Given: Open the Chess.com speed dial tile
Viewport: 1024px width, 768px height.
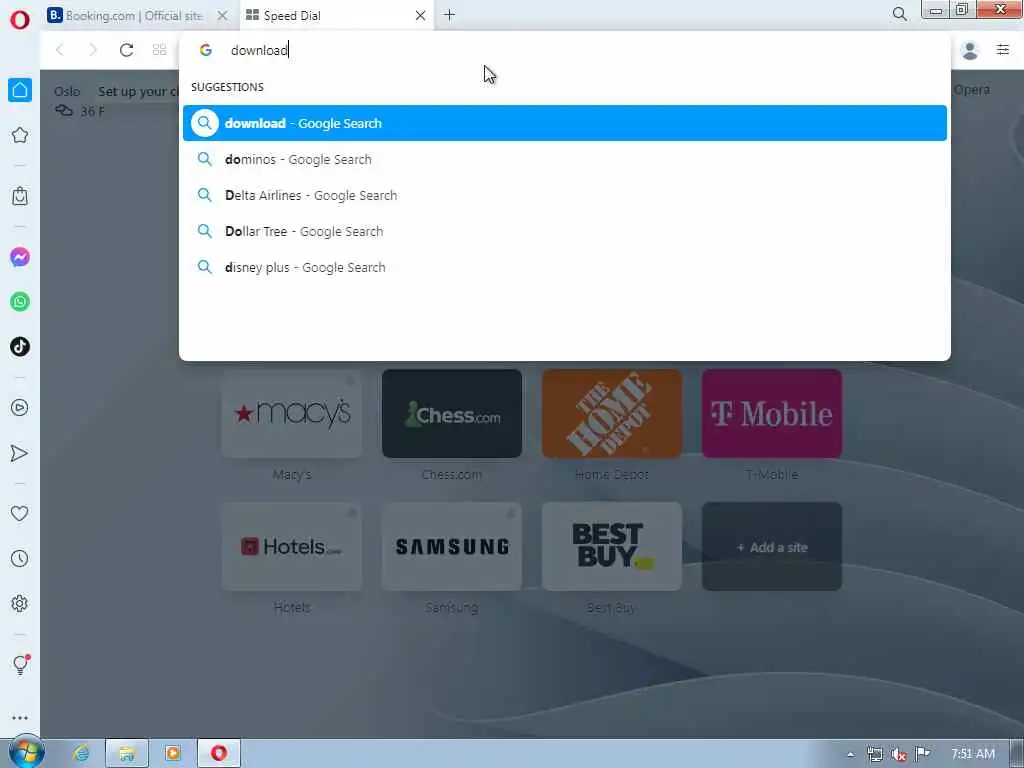Looking at the screenshot, I should pos(452,413).
